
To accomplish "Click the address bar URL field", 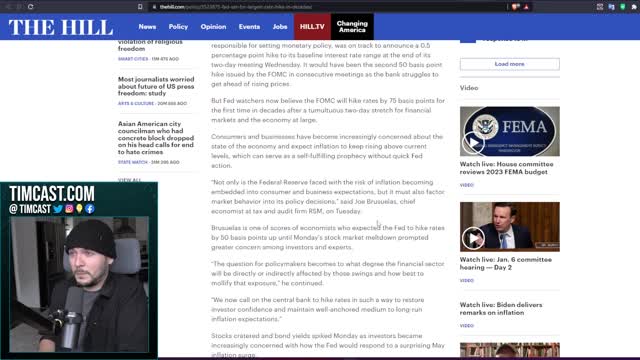I will [x=327, y=7].
